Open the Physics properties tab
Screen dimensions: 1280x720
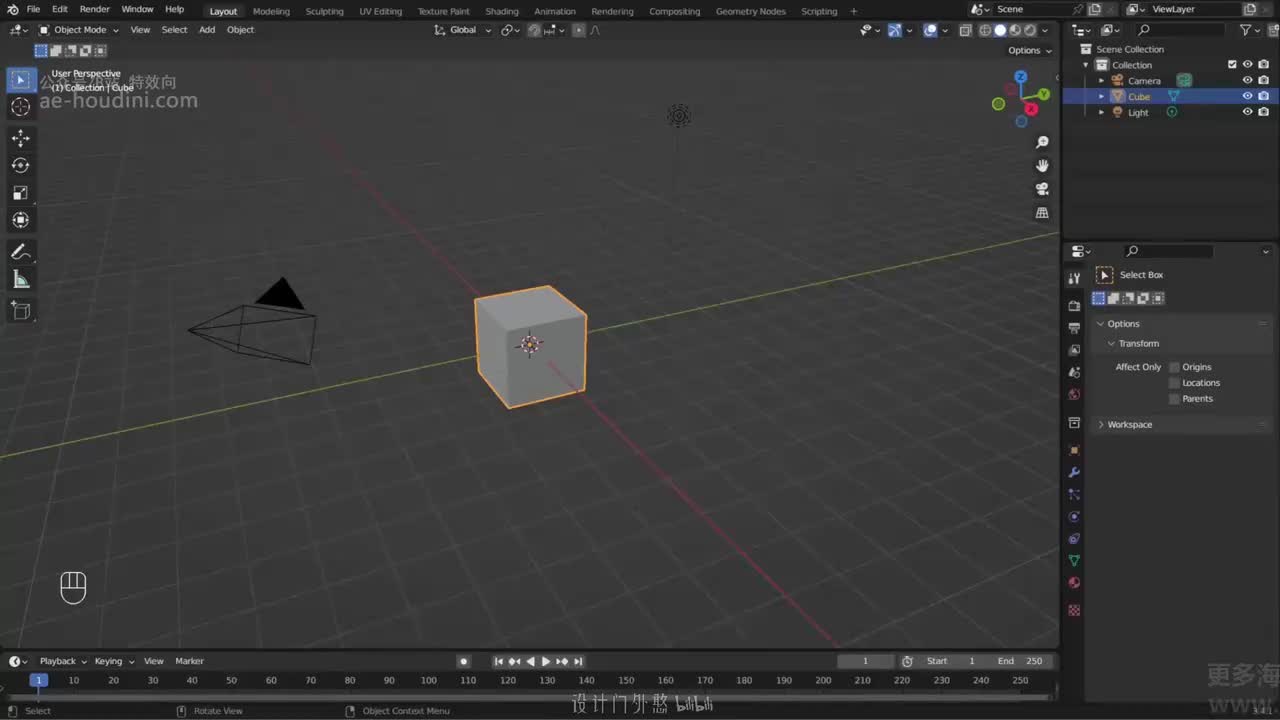point(1074,516)
